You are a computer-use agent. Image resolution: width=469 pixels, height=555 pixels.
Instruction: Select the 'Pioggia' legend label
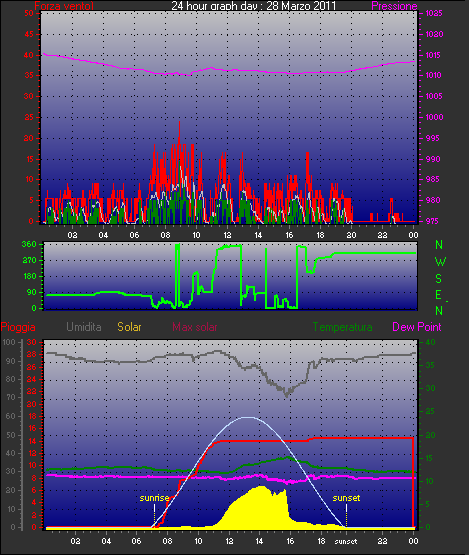18,327
